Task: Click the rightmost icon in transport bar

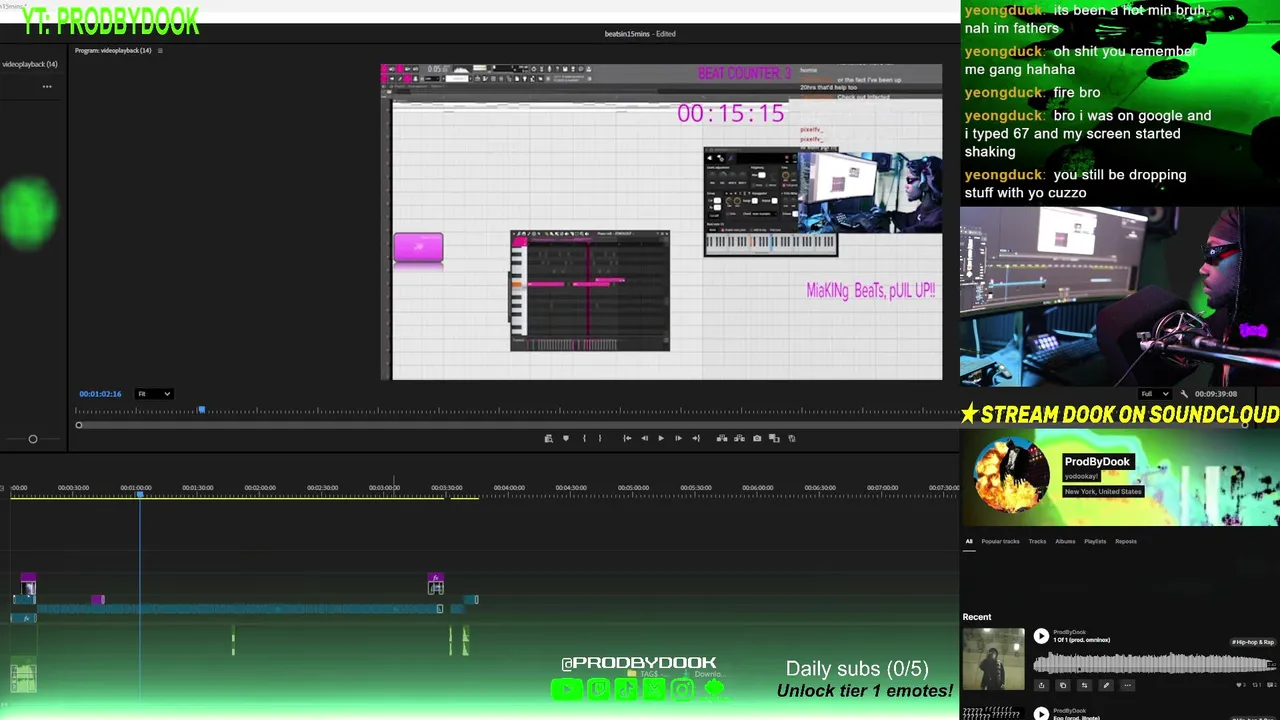Action: click(791, 438)
